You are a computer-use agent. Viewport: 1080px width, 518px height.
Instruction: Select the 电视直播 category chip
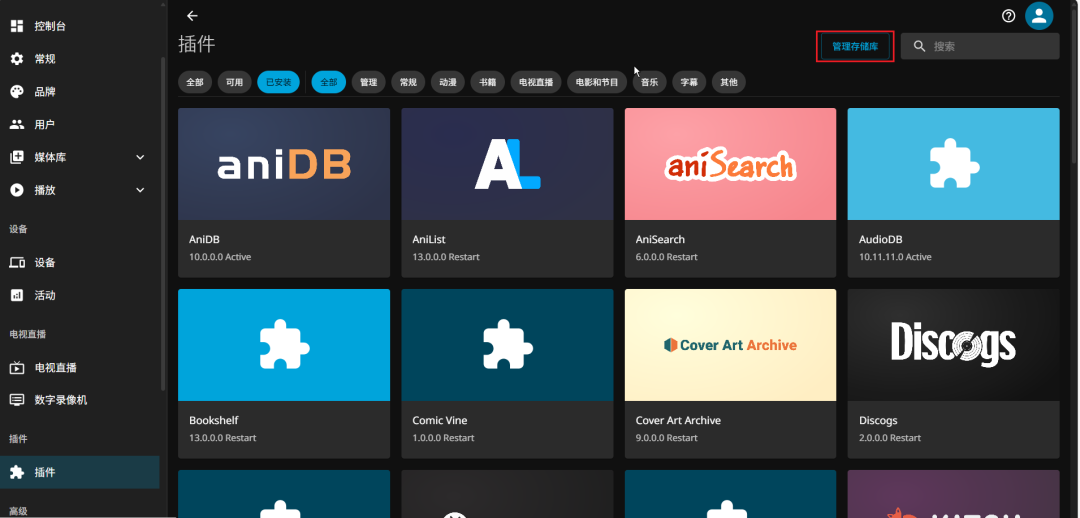(537, 82)
